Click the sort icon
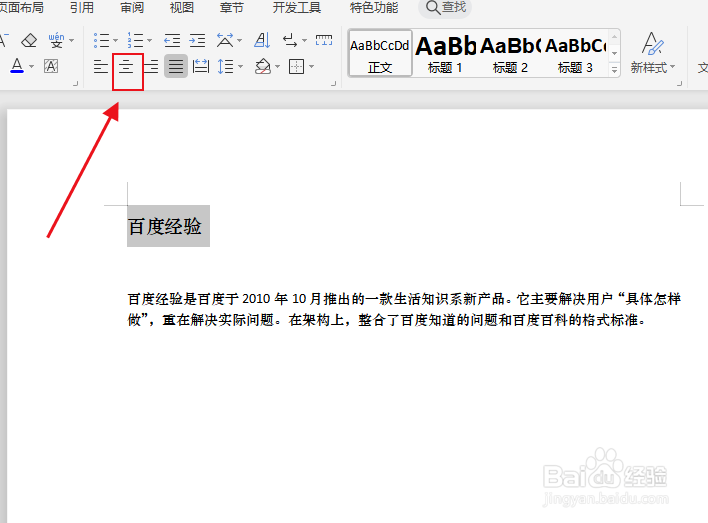Viewport: 708px width, 523px height. 262,40
